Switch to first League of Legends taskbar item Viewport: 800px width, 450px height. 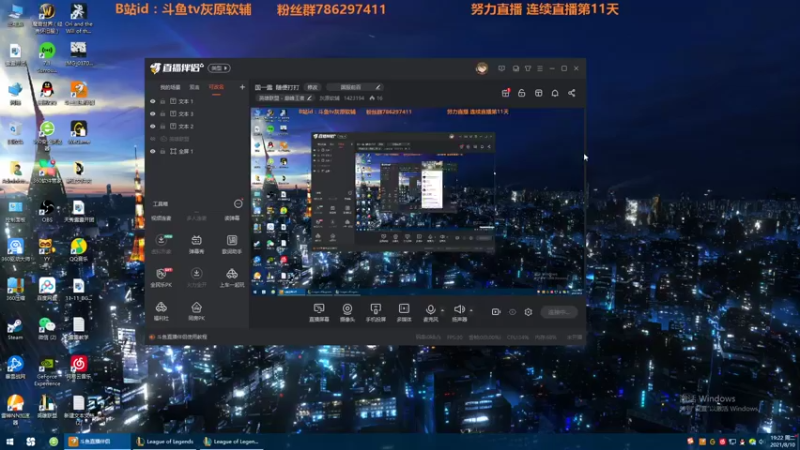point(164,441)
